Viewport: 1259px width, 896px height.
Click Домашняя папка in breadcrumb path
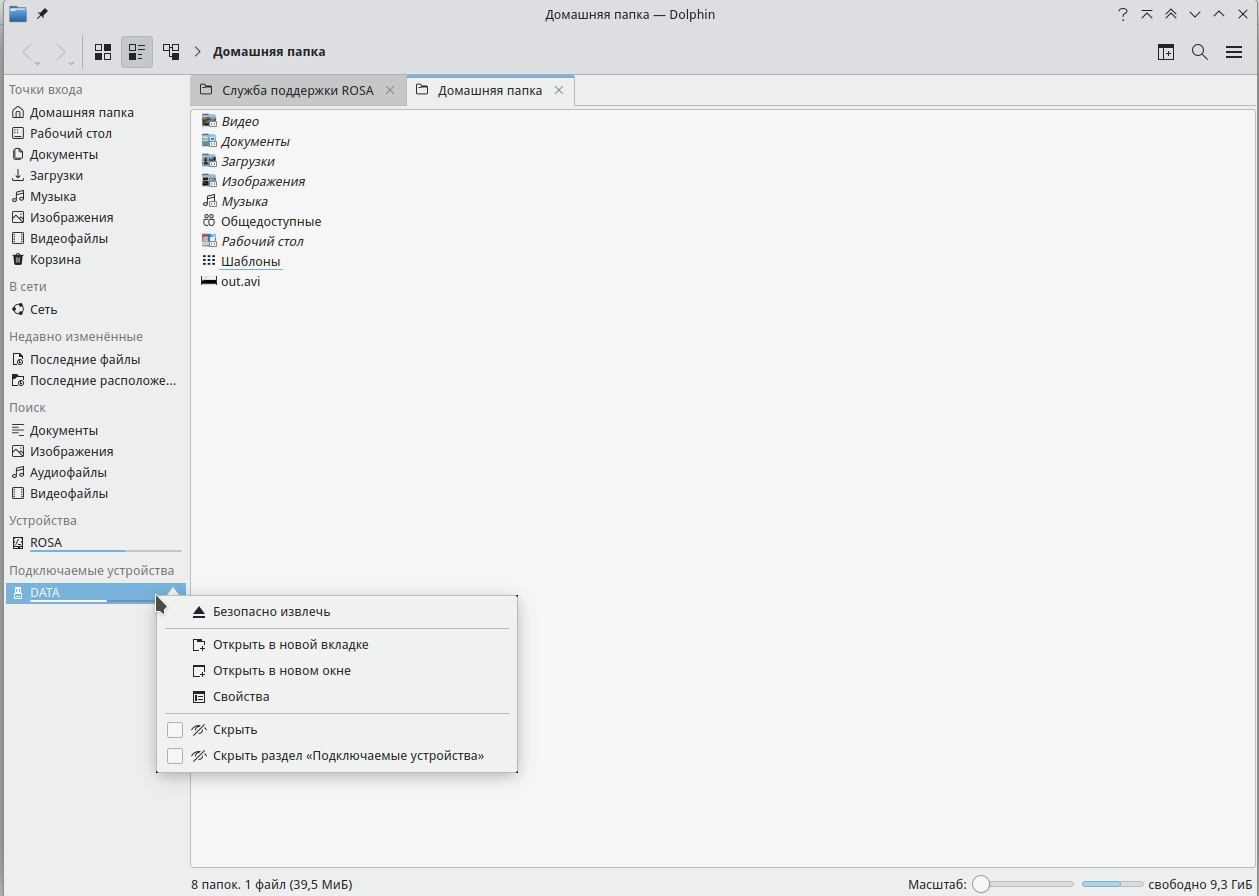coord(269,52)
